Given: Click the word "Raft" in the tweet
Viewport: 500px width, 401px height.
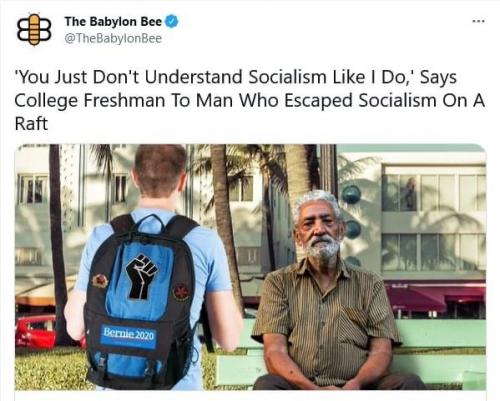Looking at the screenshot, I should [31, 123].
